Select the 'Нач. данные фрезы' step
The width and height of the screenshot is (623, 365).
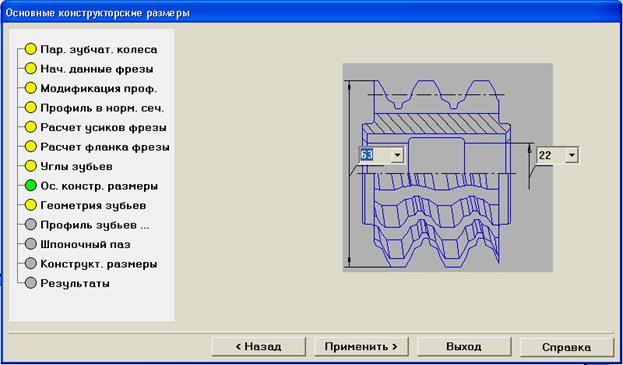97,69
